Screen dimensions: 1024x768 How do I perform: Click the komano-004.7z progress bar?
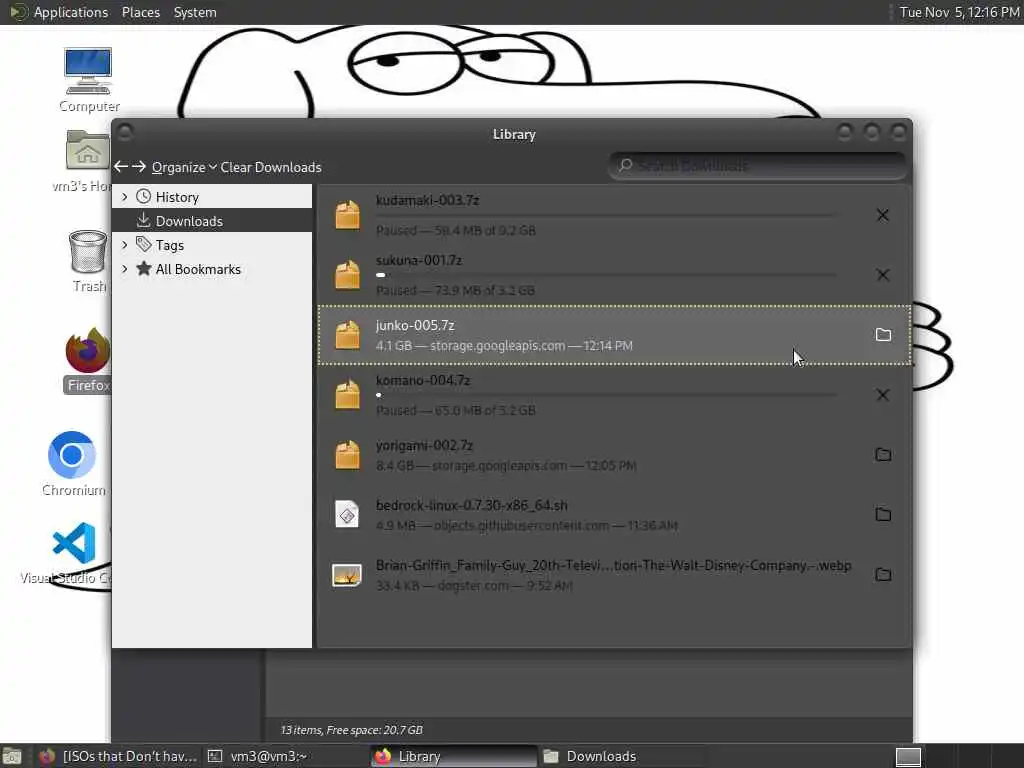coord(606,395)
